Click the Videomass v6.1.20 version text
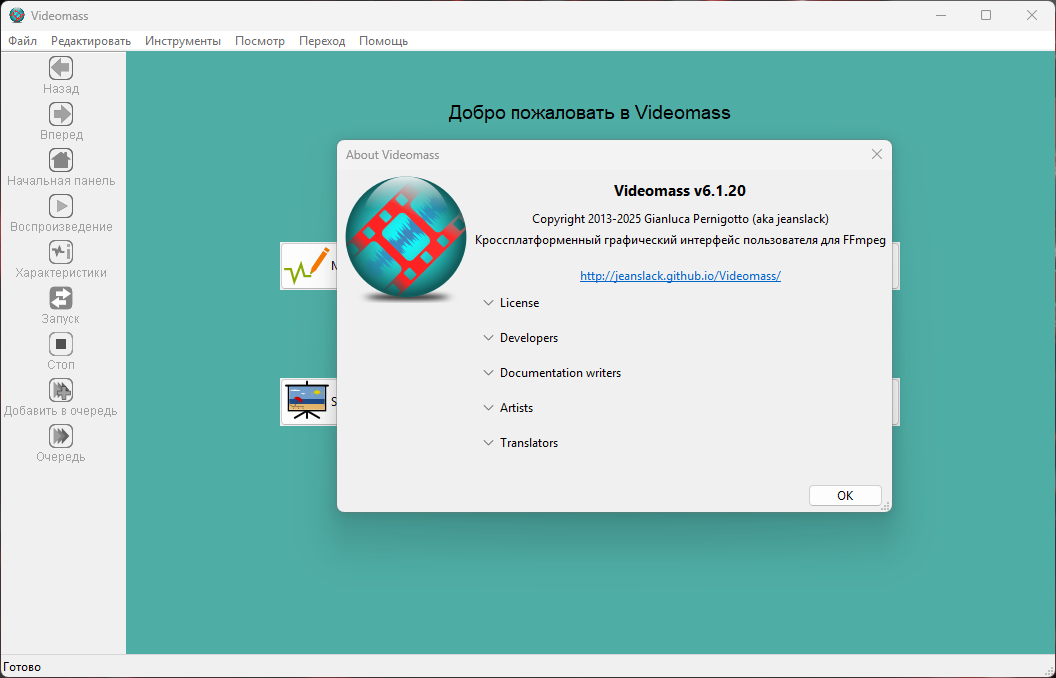The image size is (1056, 678). [680, 191]
